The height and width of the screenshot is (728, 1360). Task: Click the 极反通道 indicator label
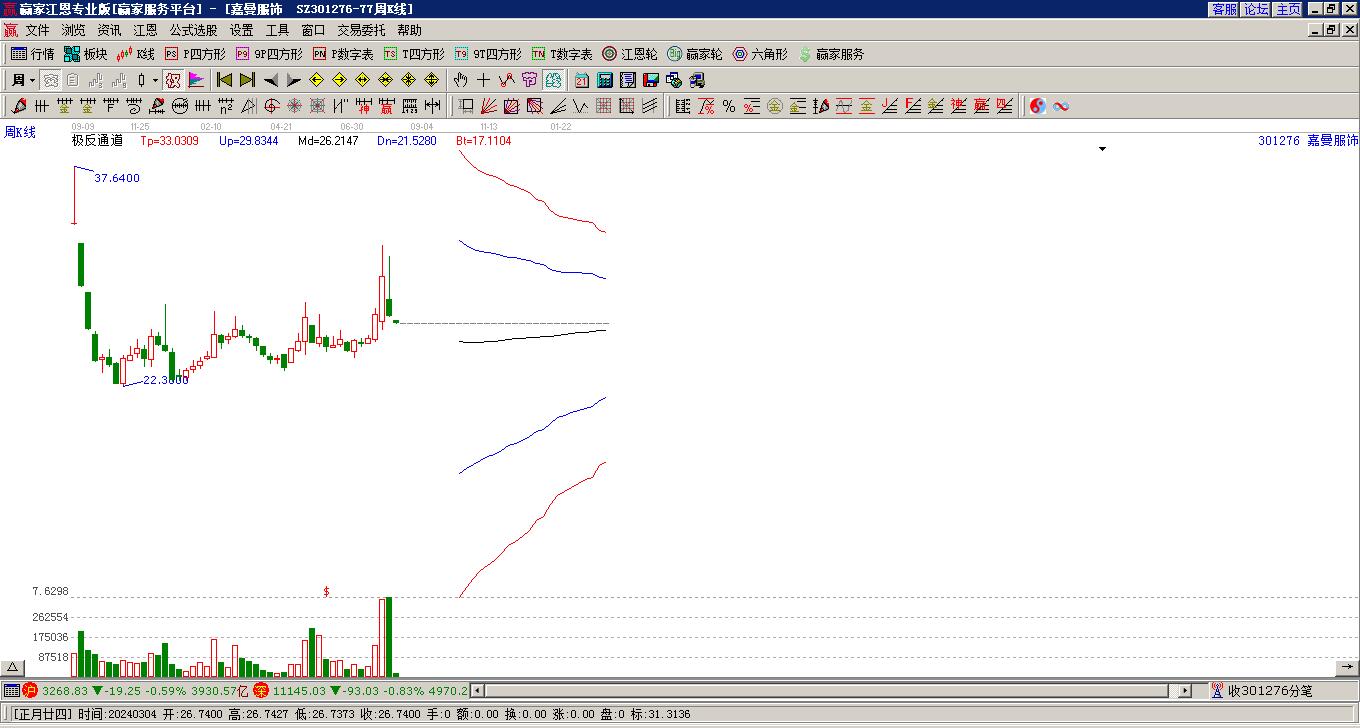pos(97,141)
